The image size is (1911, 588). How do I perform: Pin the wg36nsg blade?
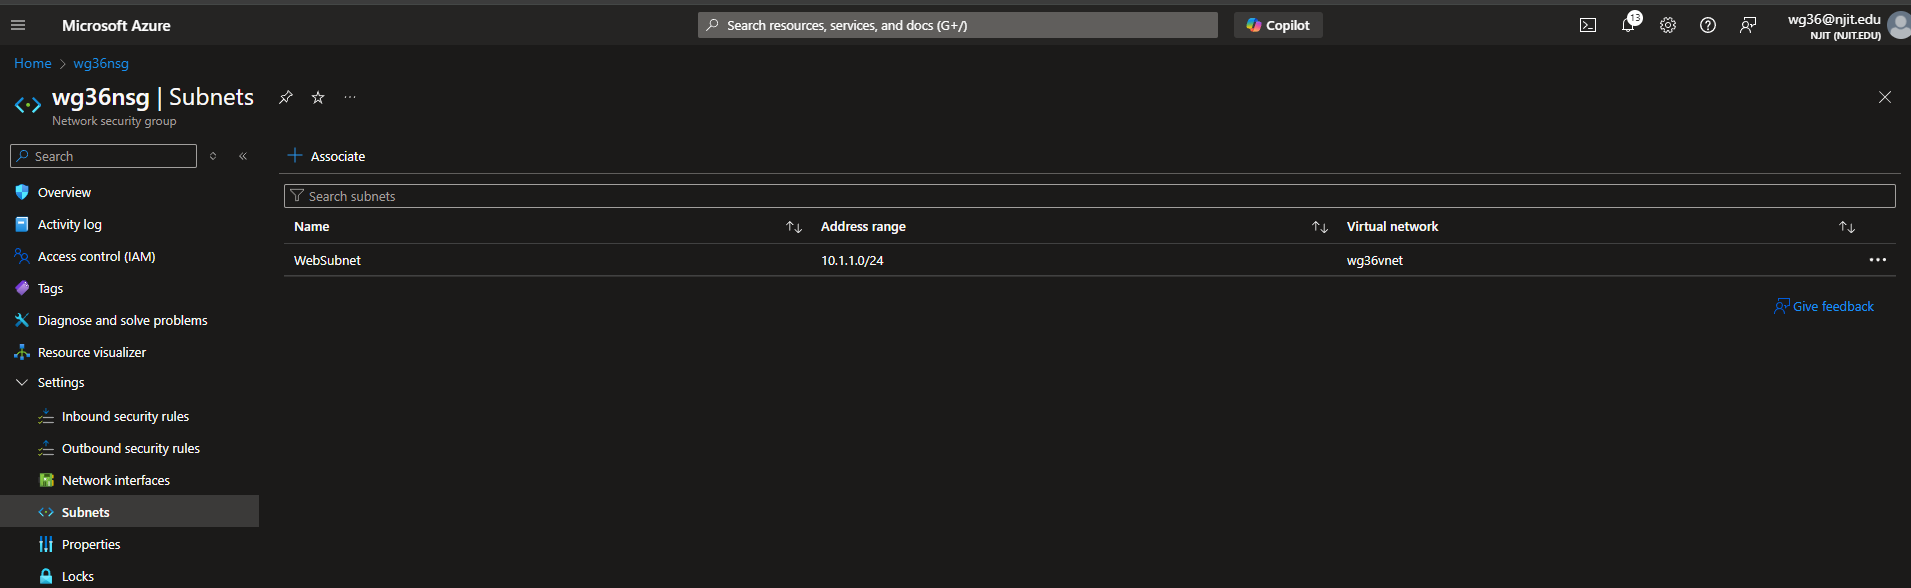point(286,97)
